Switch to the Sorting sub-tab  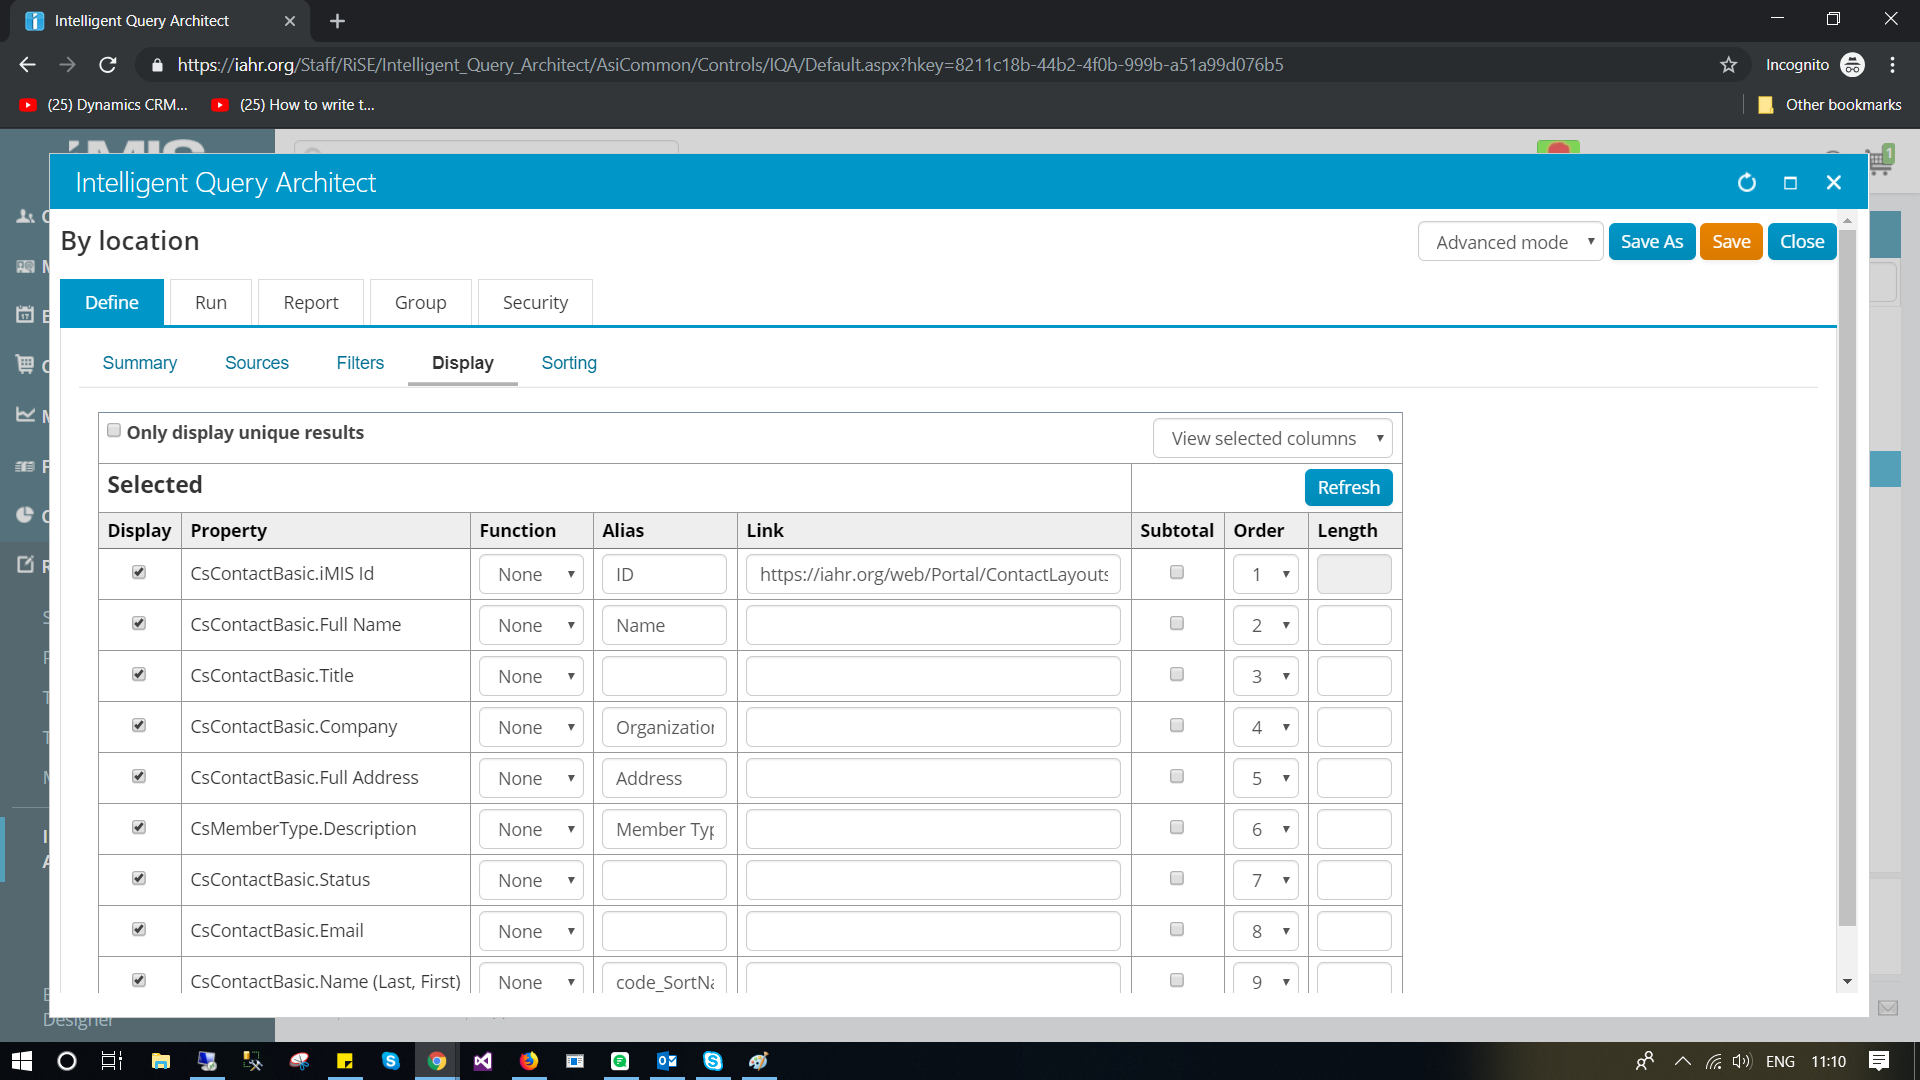tap(568, 363)
